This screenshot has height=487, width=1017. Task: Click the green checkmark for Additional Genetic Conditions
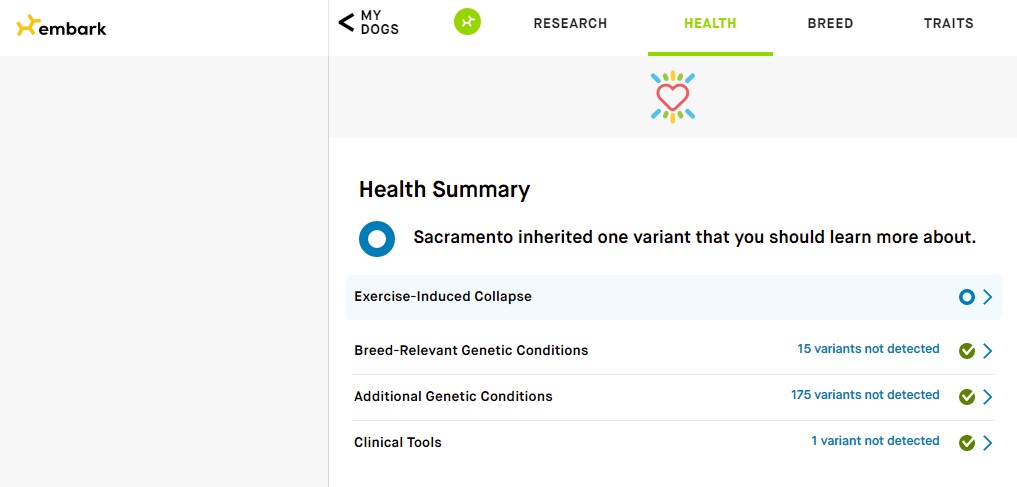click(x=966, y=397)
